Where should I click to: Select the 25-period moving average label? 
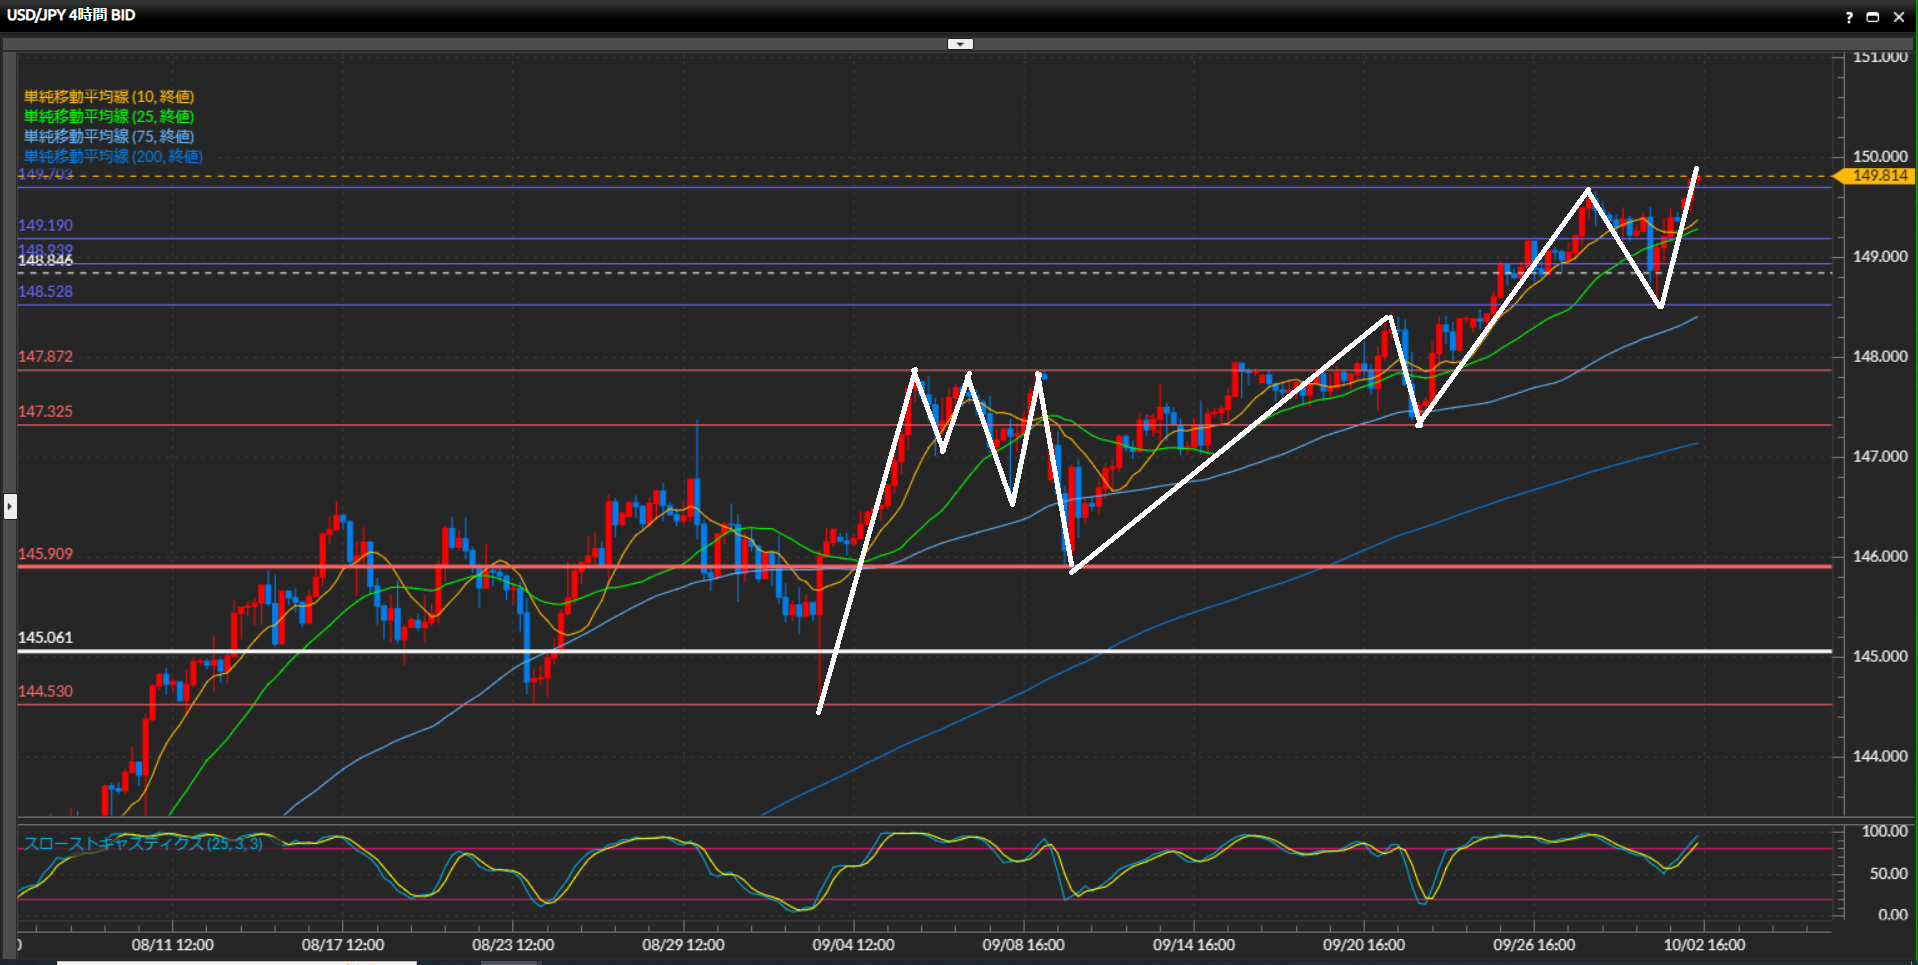click(109, 117)
